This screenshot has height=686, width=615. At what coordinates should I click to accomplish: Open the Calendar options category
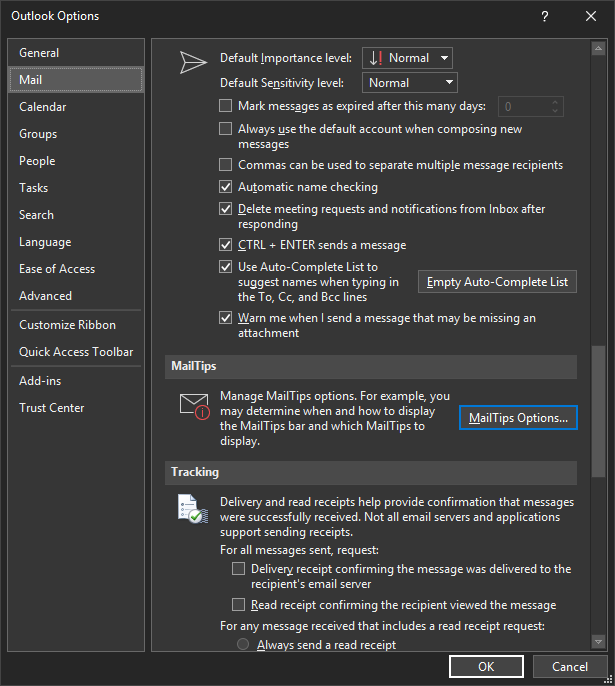click(x=76, y=107)
